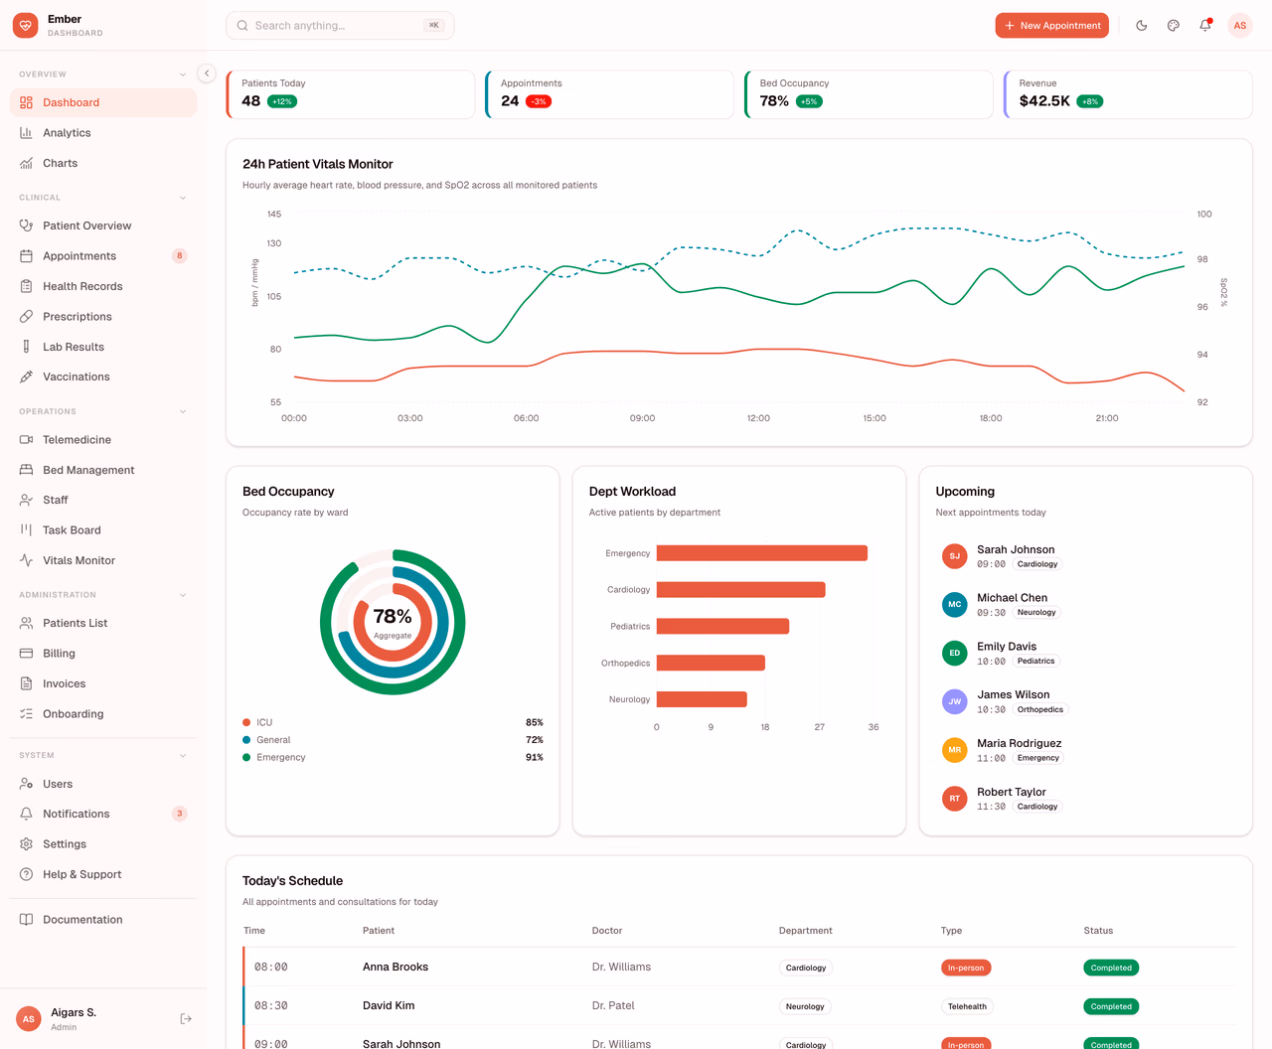Screen dimensions: 1272x1049
Task: Click the Onboarding checklist icon
Action: (26, 713)
